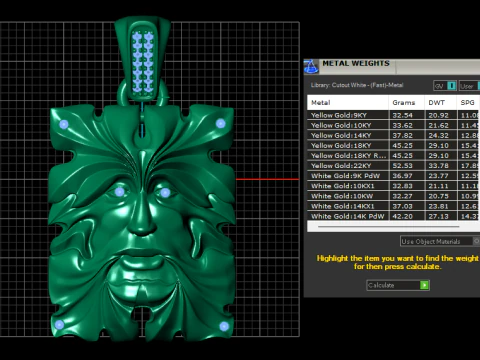This screenshot has height=360, width=480.
Task: Click the Library: Cutout White label
Action: click(357, 85)
